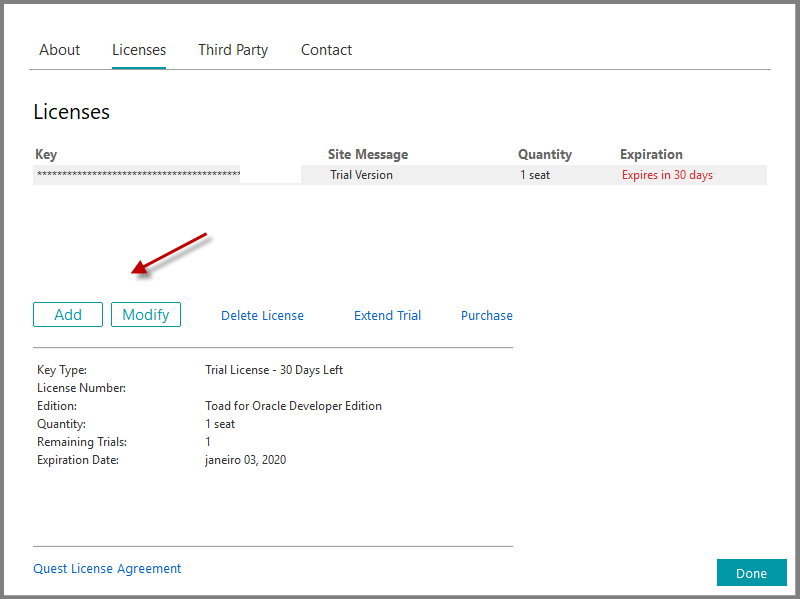Screen dimensions: 800x599
Task: Click the Modify button
Action: pos(146,314)
